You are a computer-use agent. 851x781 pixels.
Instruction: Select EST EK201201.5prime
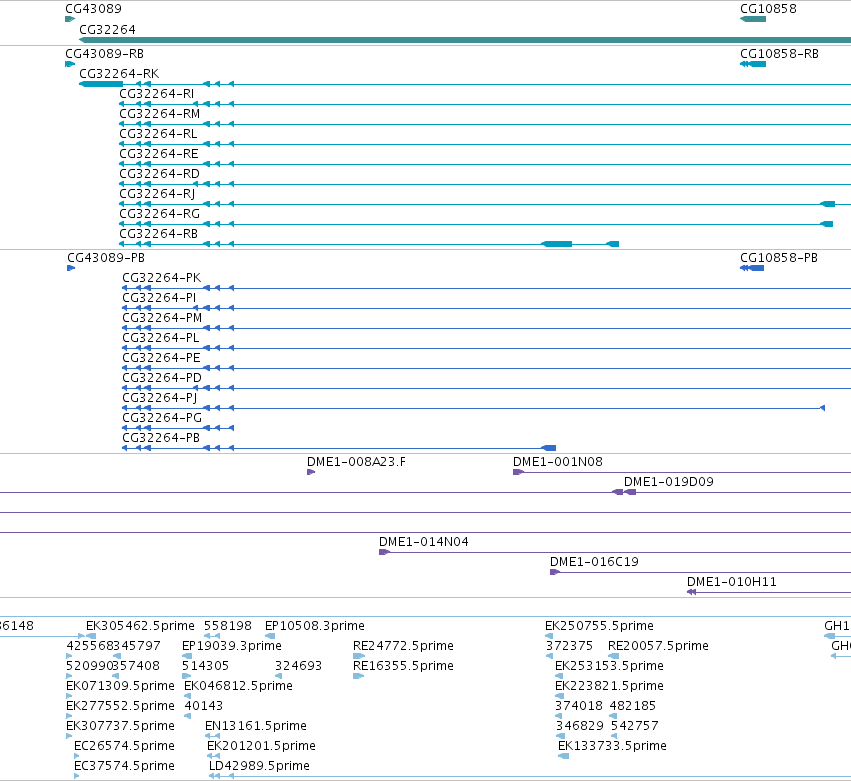click(x=262, y=746)
